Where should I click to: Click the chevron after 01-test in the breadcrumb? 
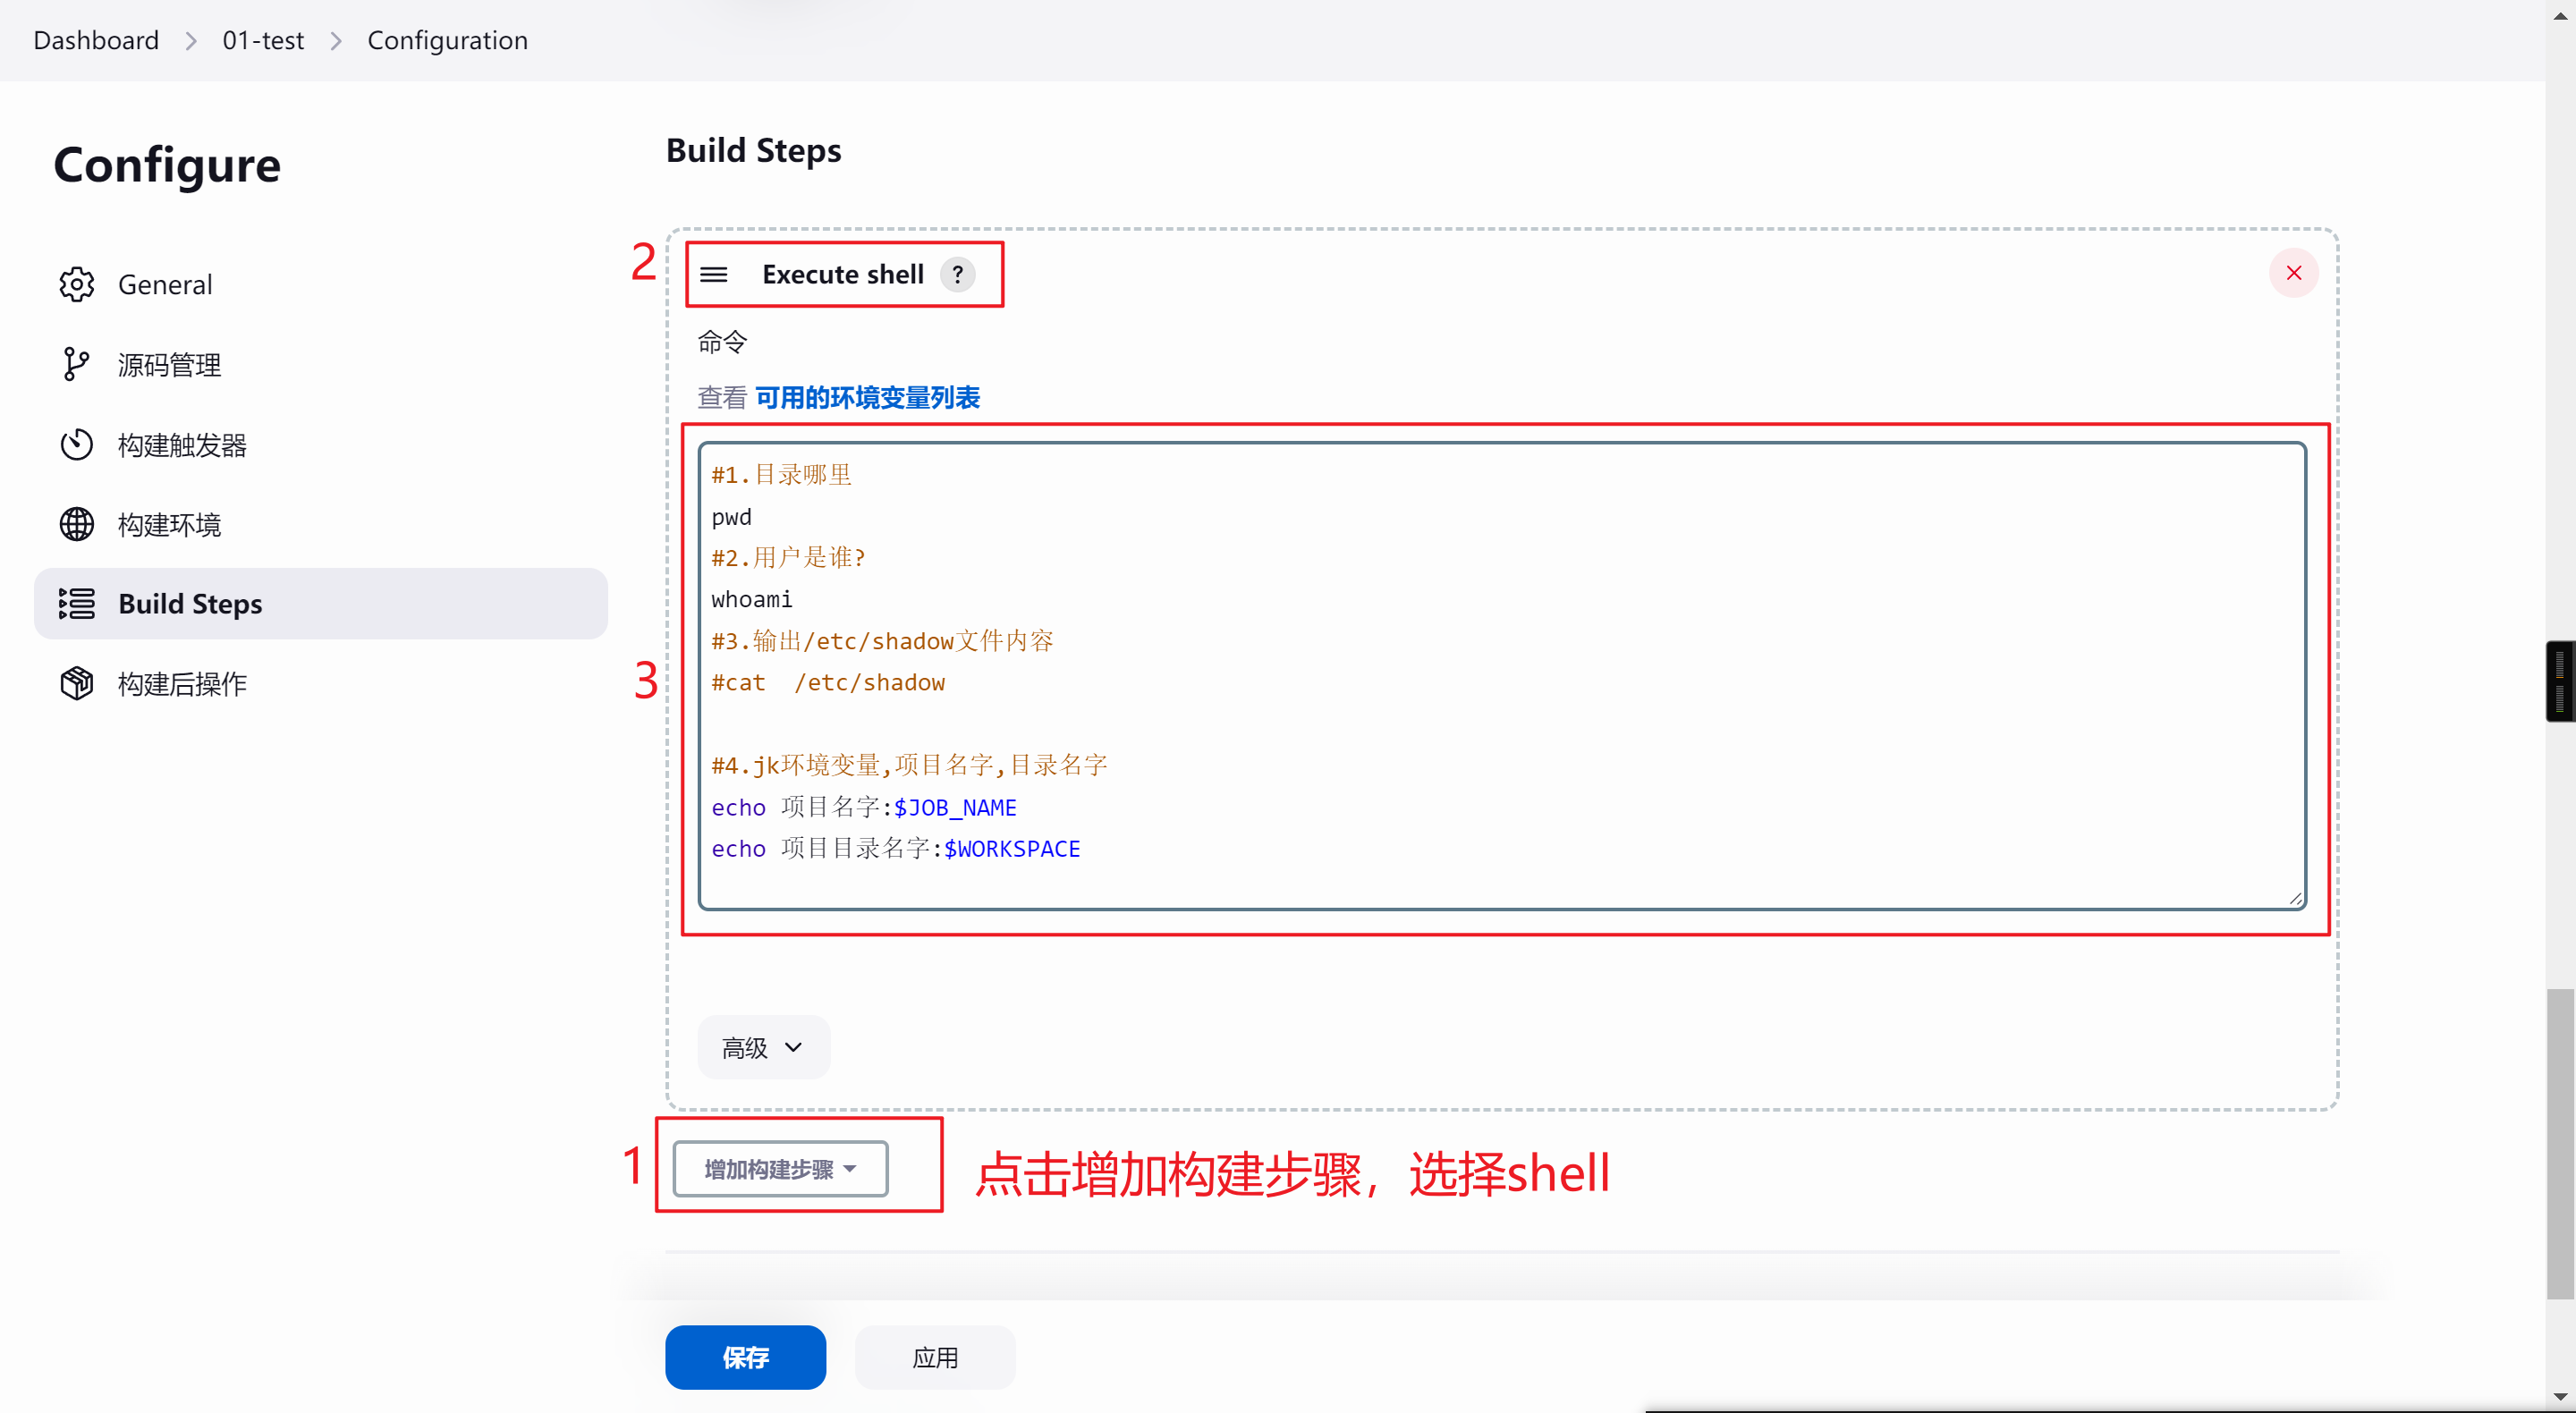tap(336, 41)
